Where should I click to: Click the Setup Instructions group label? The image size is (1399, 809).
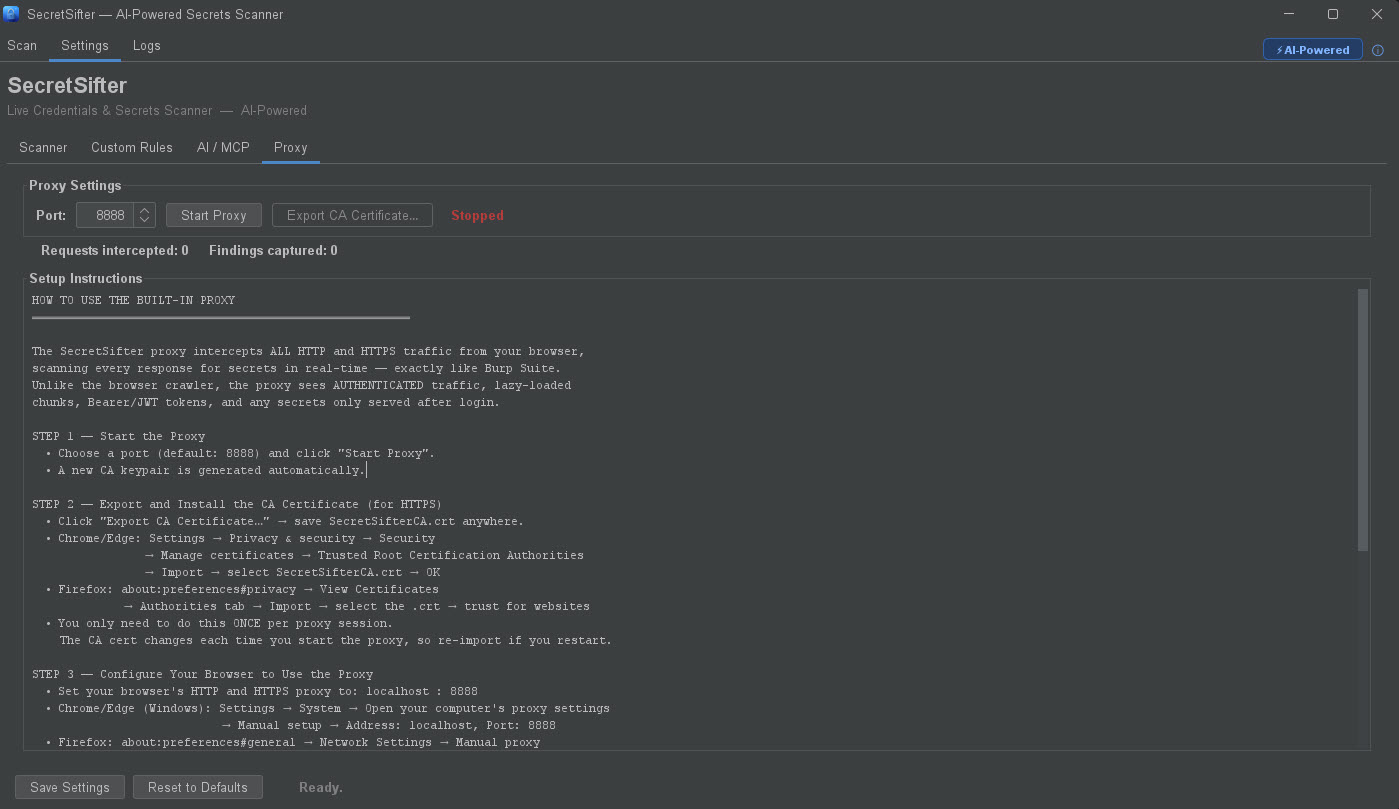(x=86, y=279)
